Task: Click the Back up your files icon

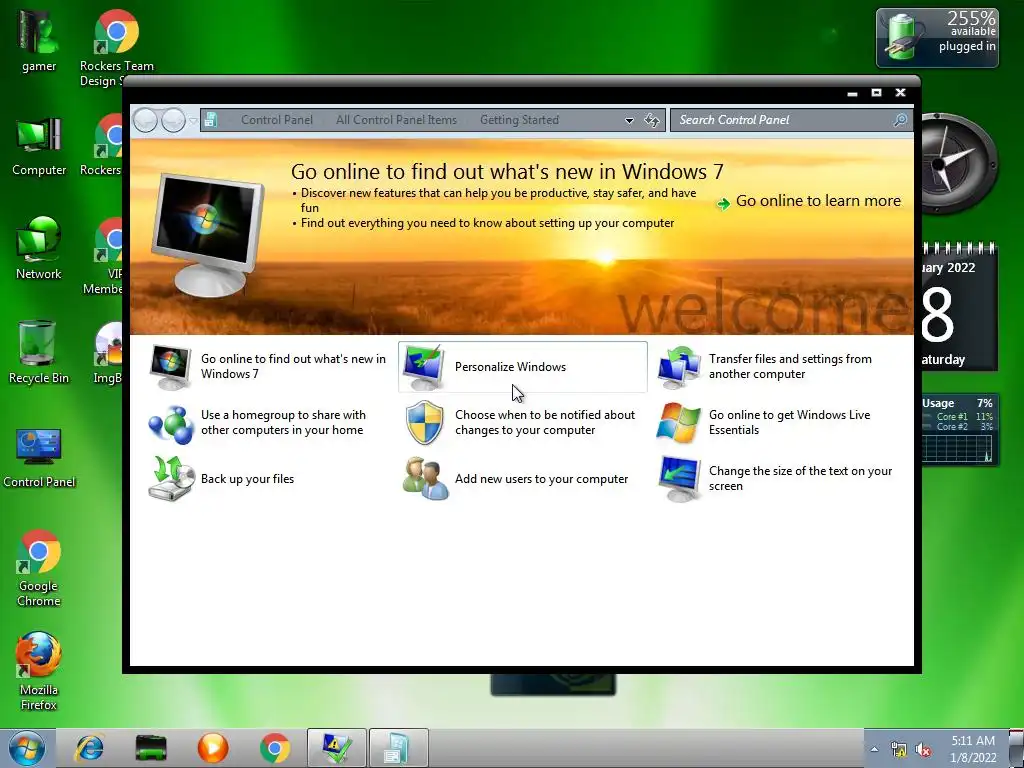Action: [171, 479]
